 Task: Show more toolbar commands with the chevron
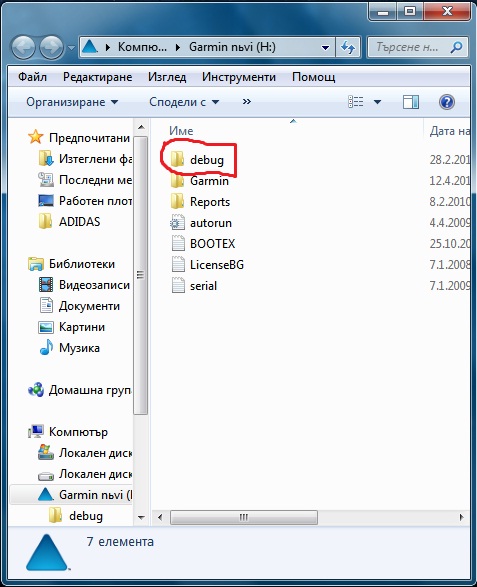(x=246, y=101)
